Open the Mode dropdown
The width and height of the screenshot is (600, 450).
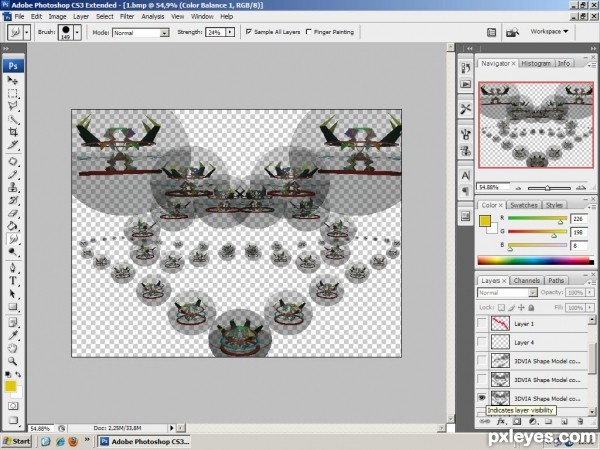point(165,33)
